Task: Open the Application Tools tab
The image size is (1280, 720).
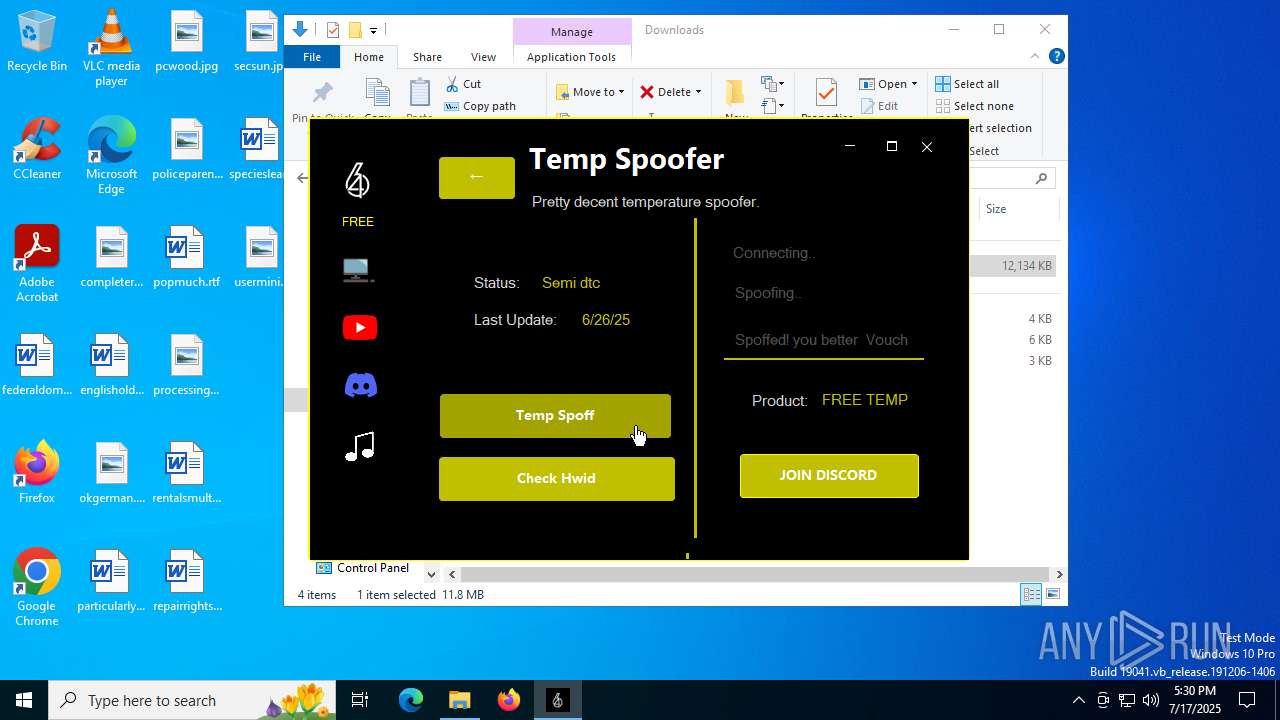Action: point(571,57)
